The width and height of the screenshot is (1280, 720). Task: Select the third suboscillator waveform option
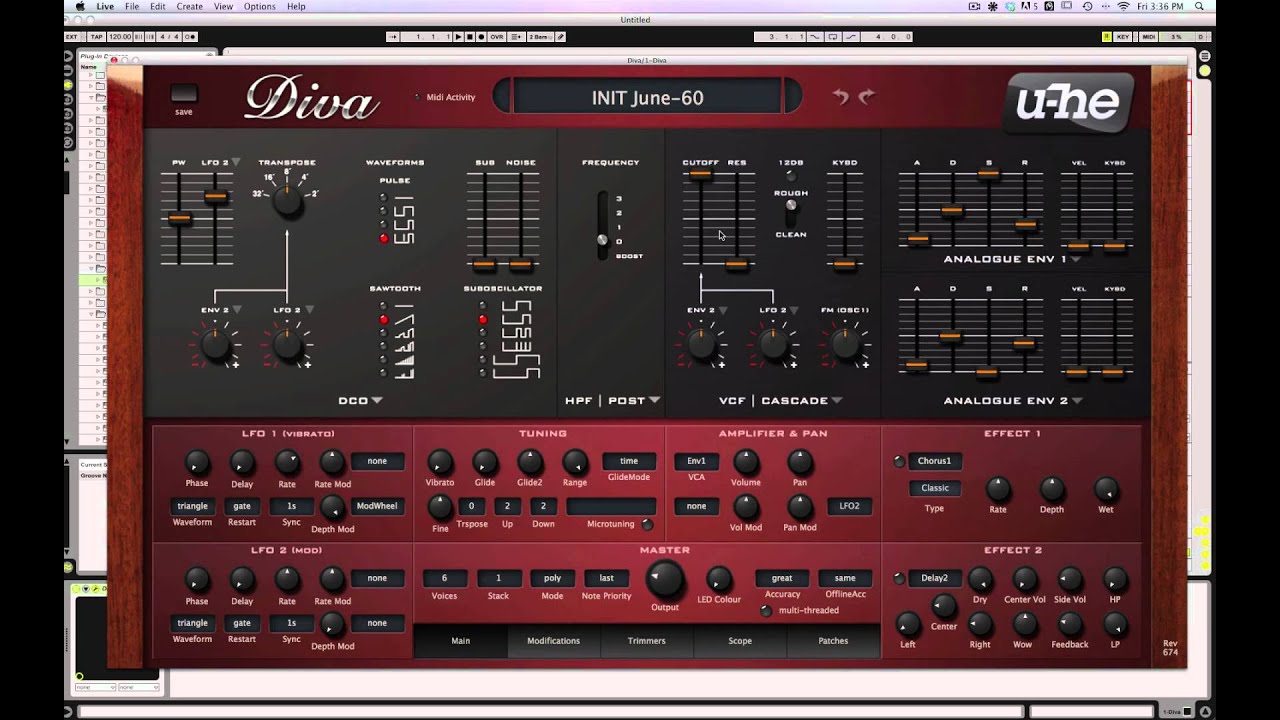483,333
